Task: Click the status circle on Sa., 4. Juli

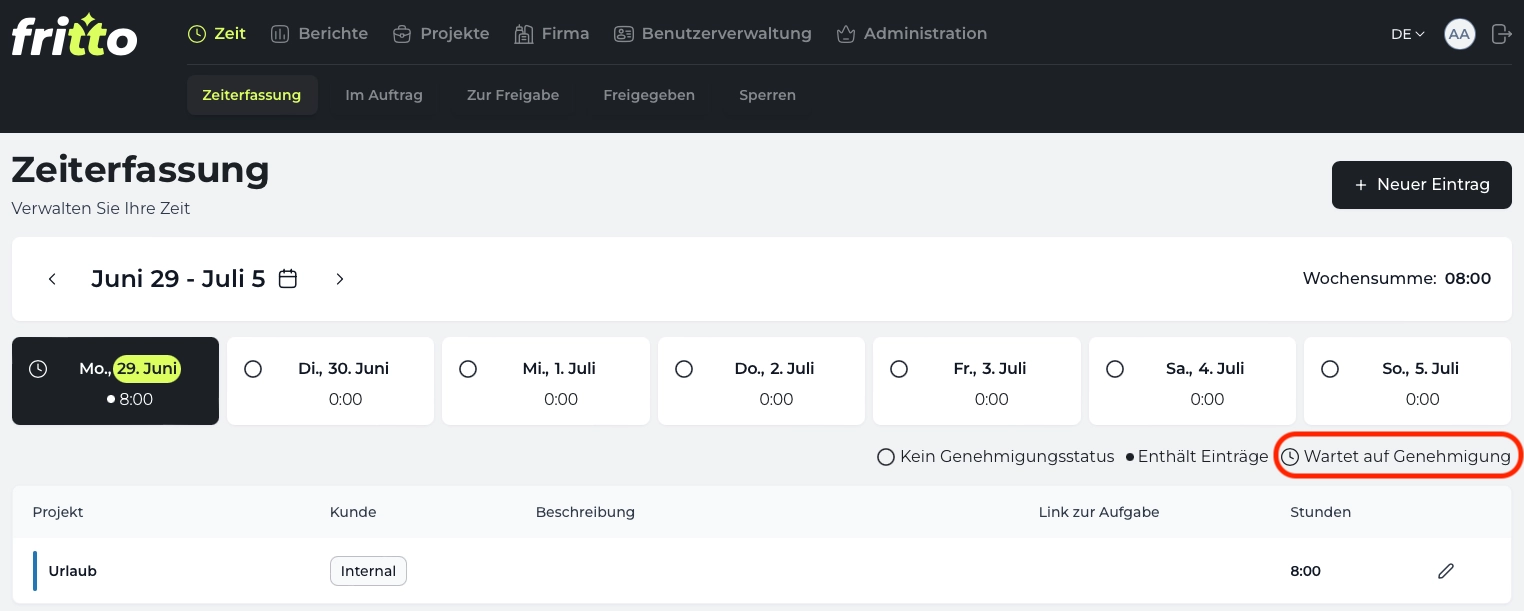Action: pos(1115,369)
